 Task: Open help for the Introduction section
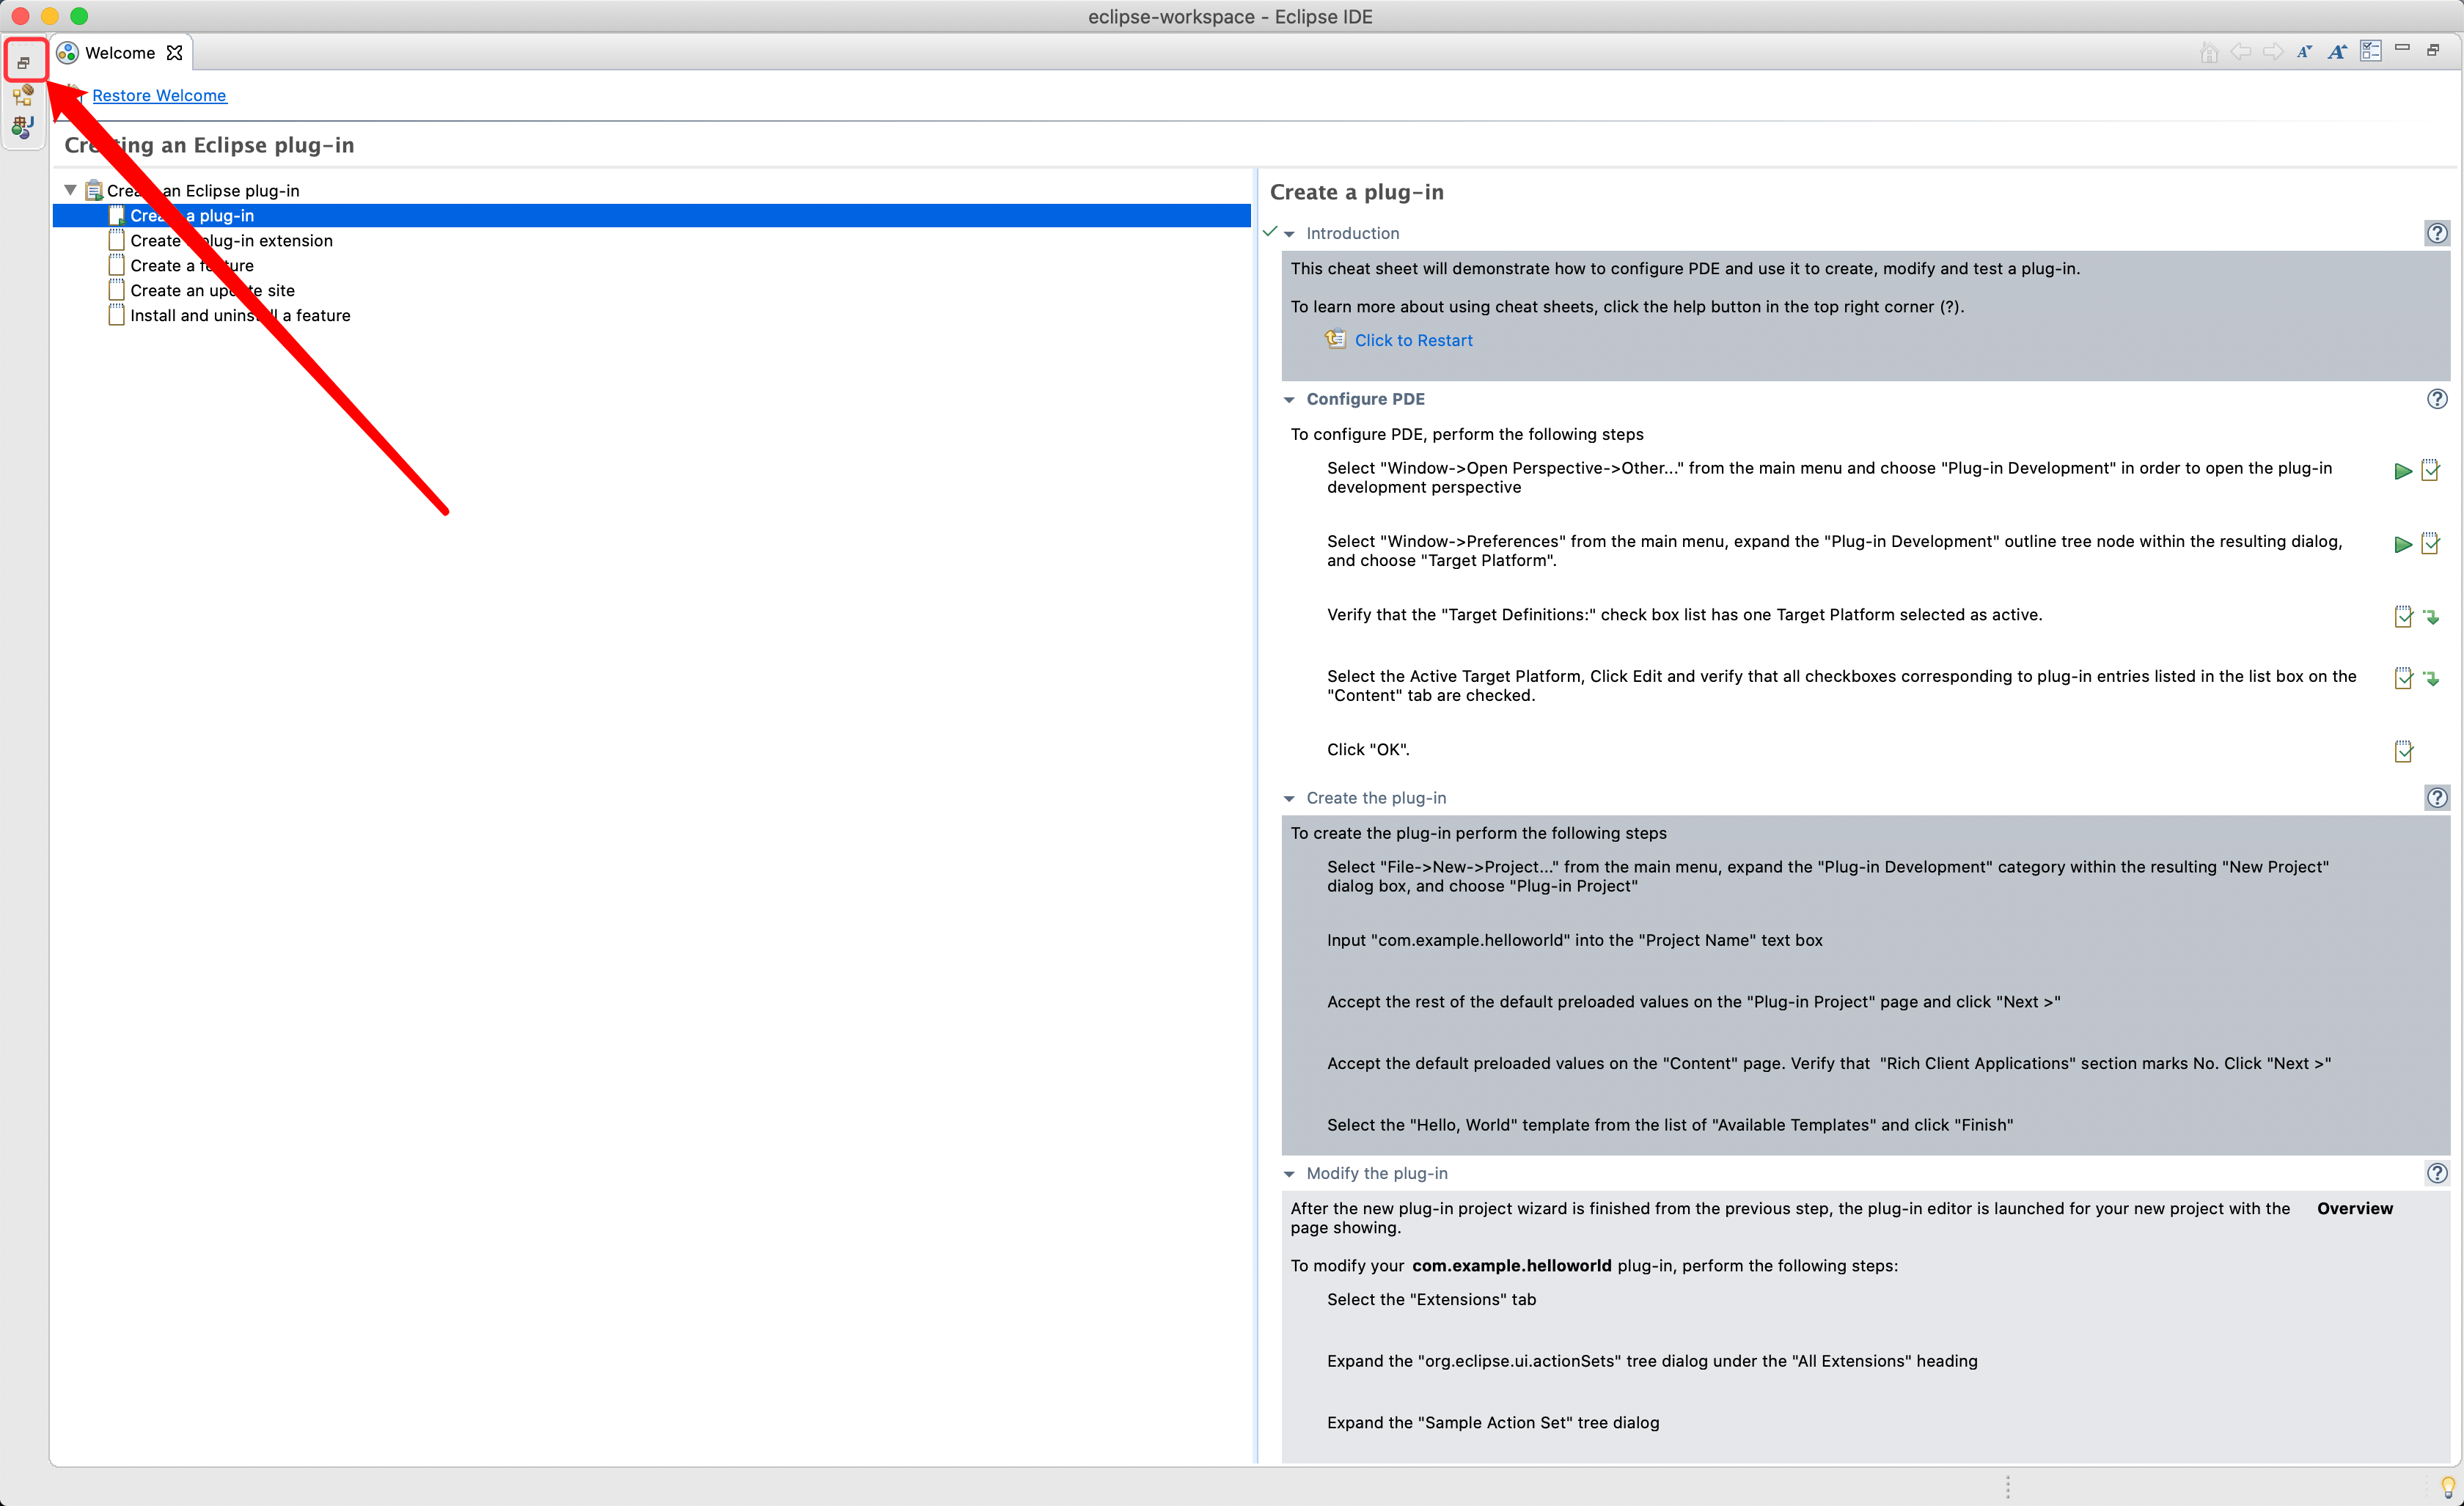coord(2437,233)
